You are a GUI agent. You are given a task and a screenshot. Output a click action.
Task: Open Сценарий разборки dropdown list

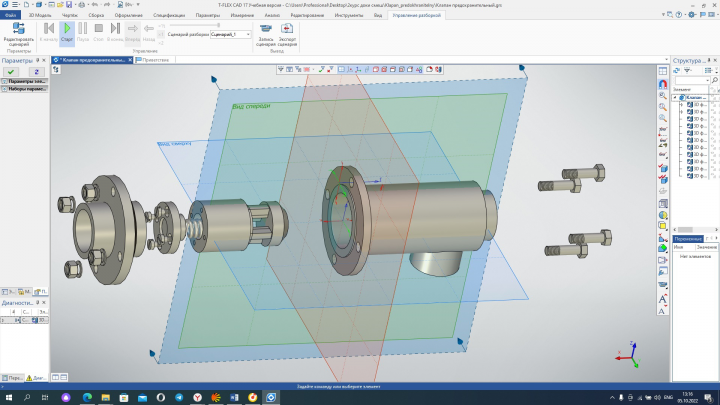click(231, 34)
